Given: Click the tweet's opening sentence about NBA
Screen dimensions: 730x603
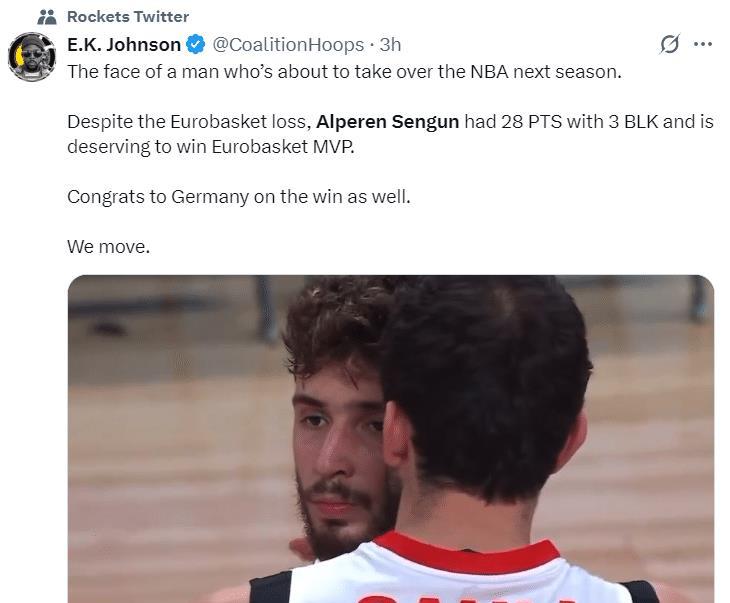Looking at the screenshot, I should [345, 72].
